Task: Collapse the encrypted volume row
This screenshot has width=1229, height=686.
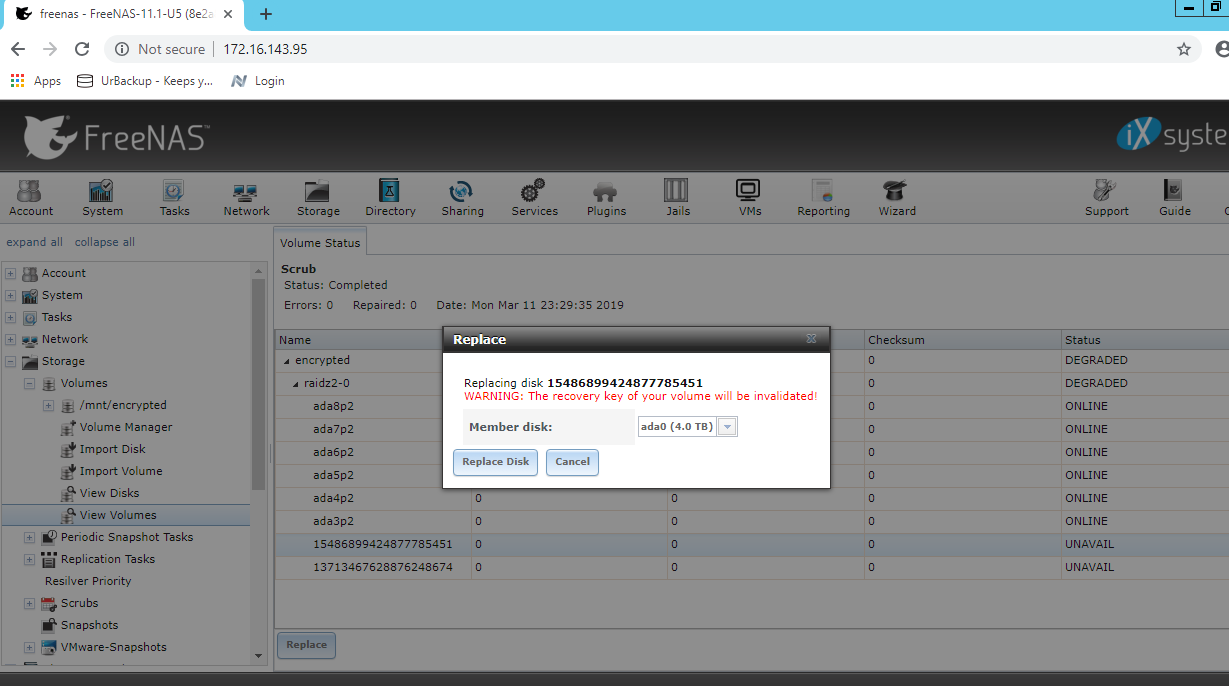Action: pyautogui.click(x=286, y=361)
